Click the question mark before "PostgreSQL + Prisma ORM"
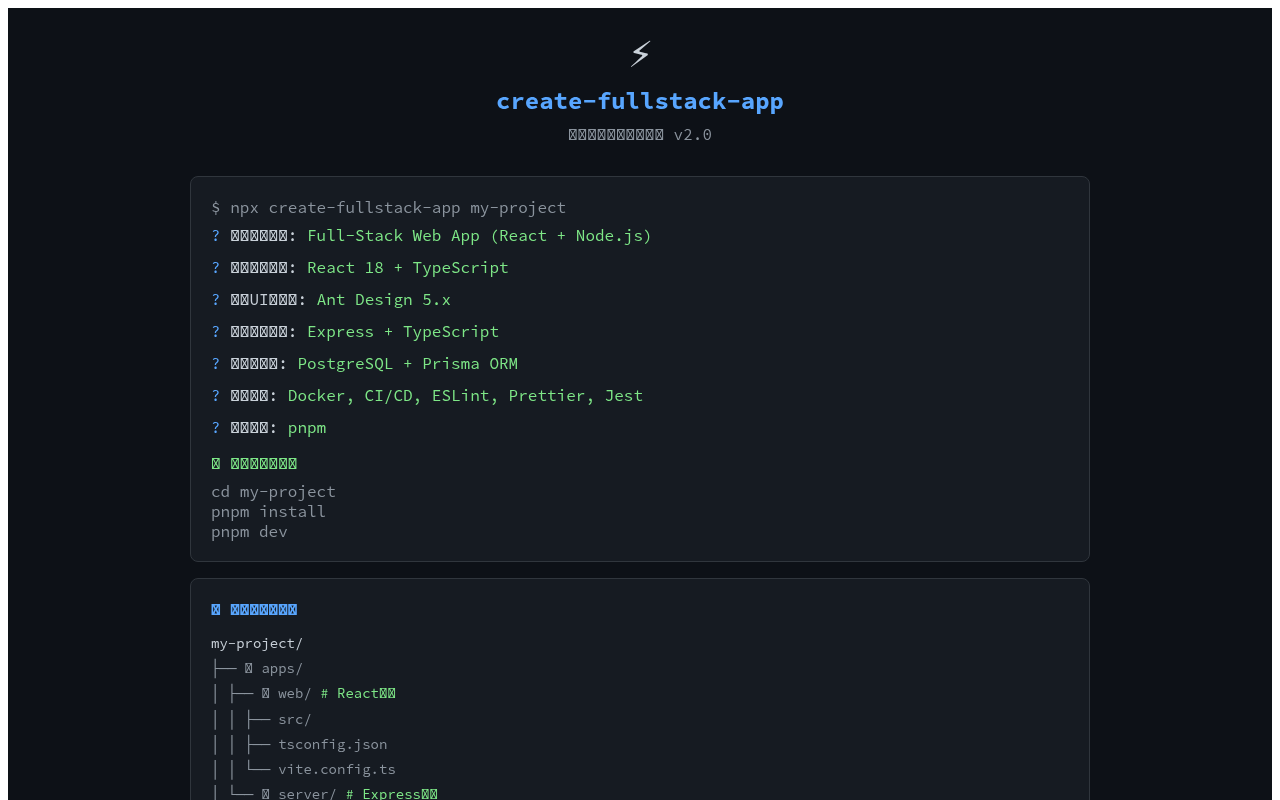1280x800 pixels. click(216, 364)
